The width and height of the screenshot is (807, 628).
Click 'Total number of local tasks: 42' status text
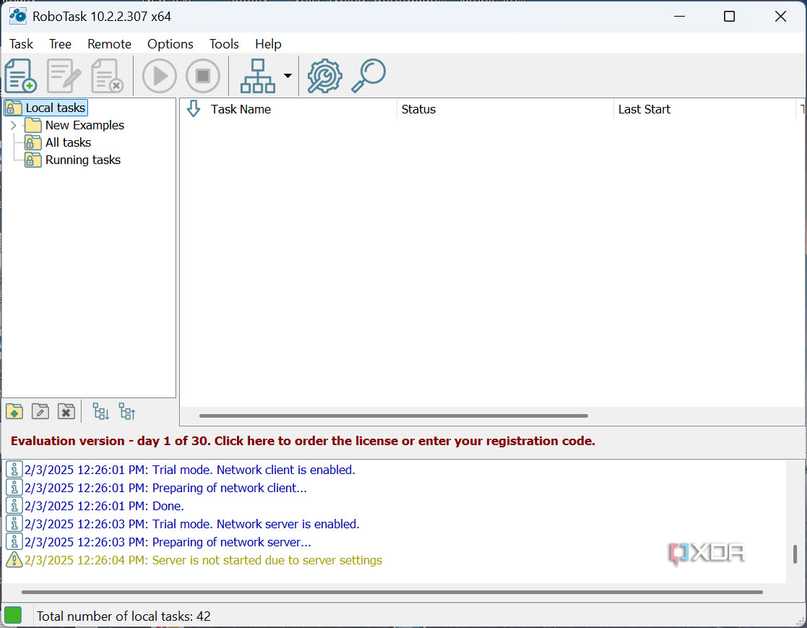pos(124,616)
